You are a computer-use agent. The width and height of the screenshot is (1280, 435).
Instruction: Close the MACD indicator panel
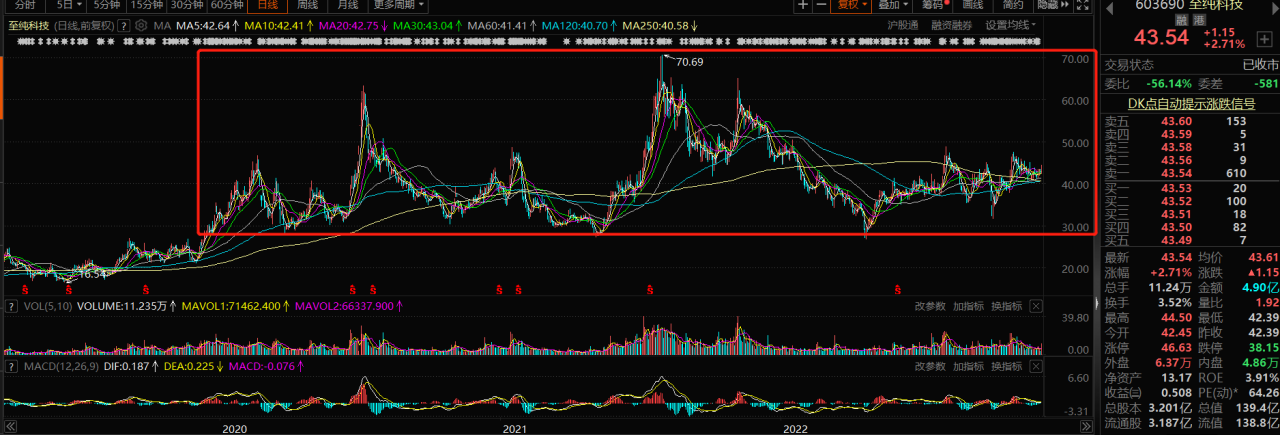[1036, 367]
